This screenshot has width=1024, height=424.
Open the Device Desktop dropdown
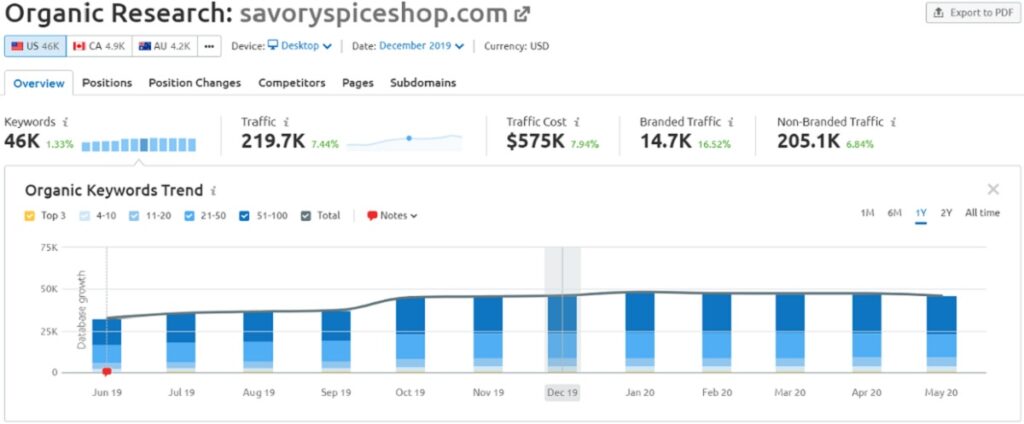coord(300,46)
